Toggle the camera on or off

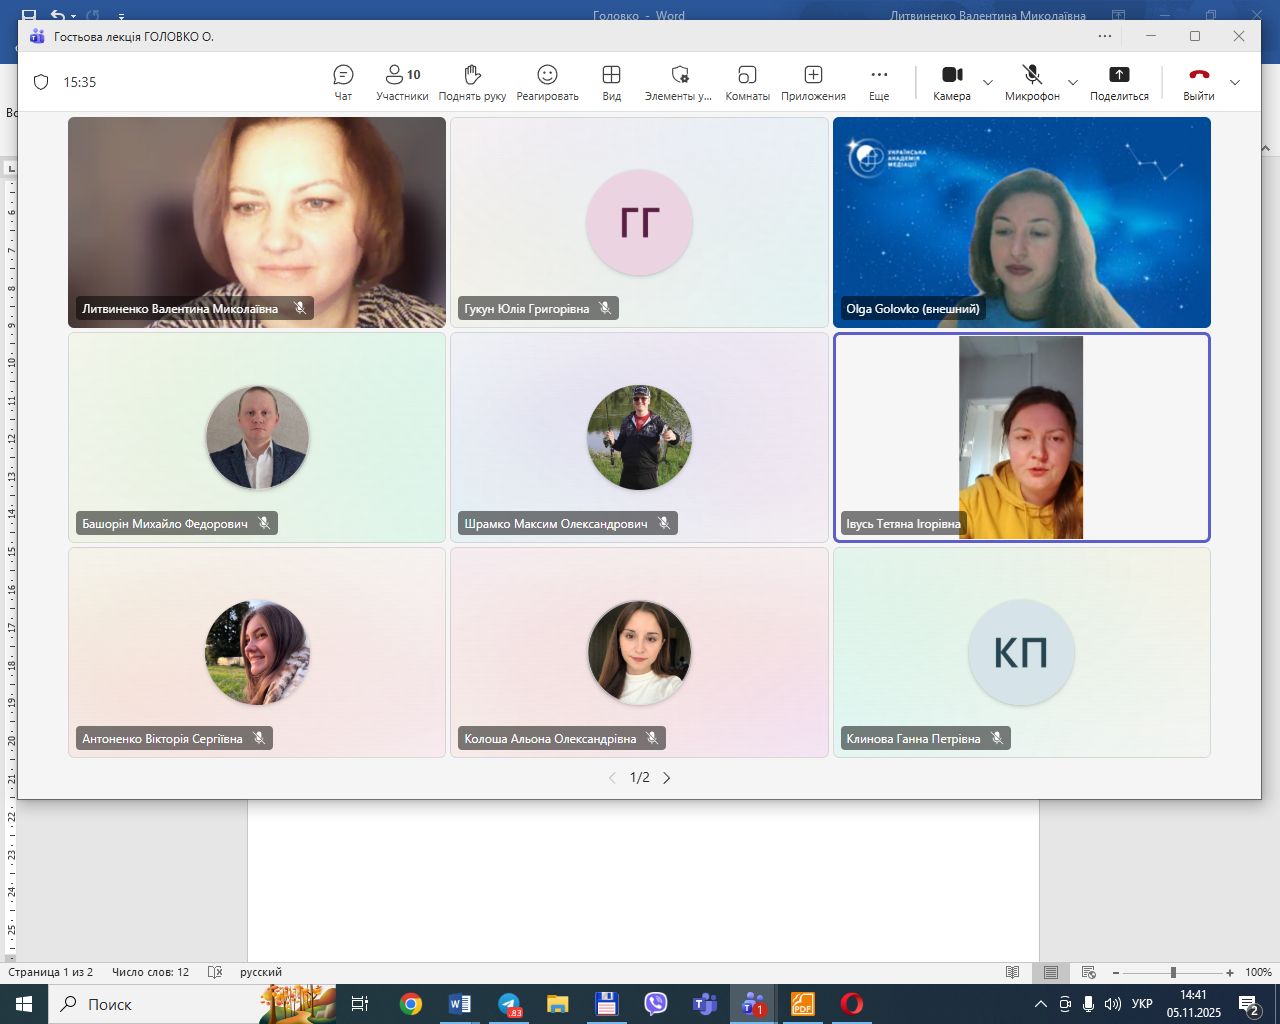952,82
